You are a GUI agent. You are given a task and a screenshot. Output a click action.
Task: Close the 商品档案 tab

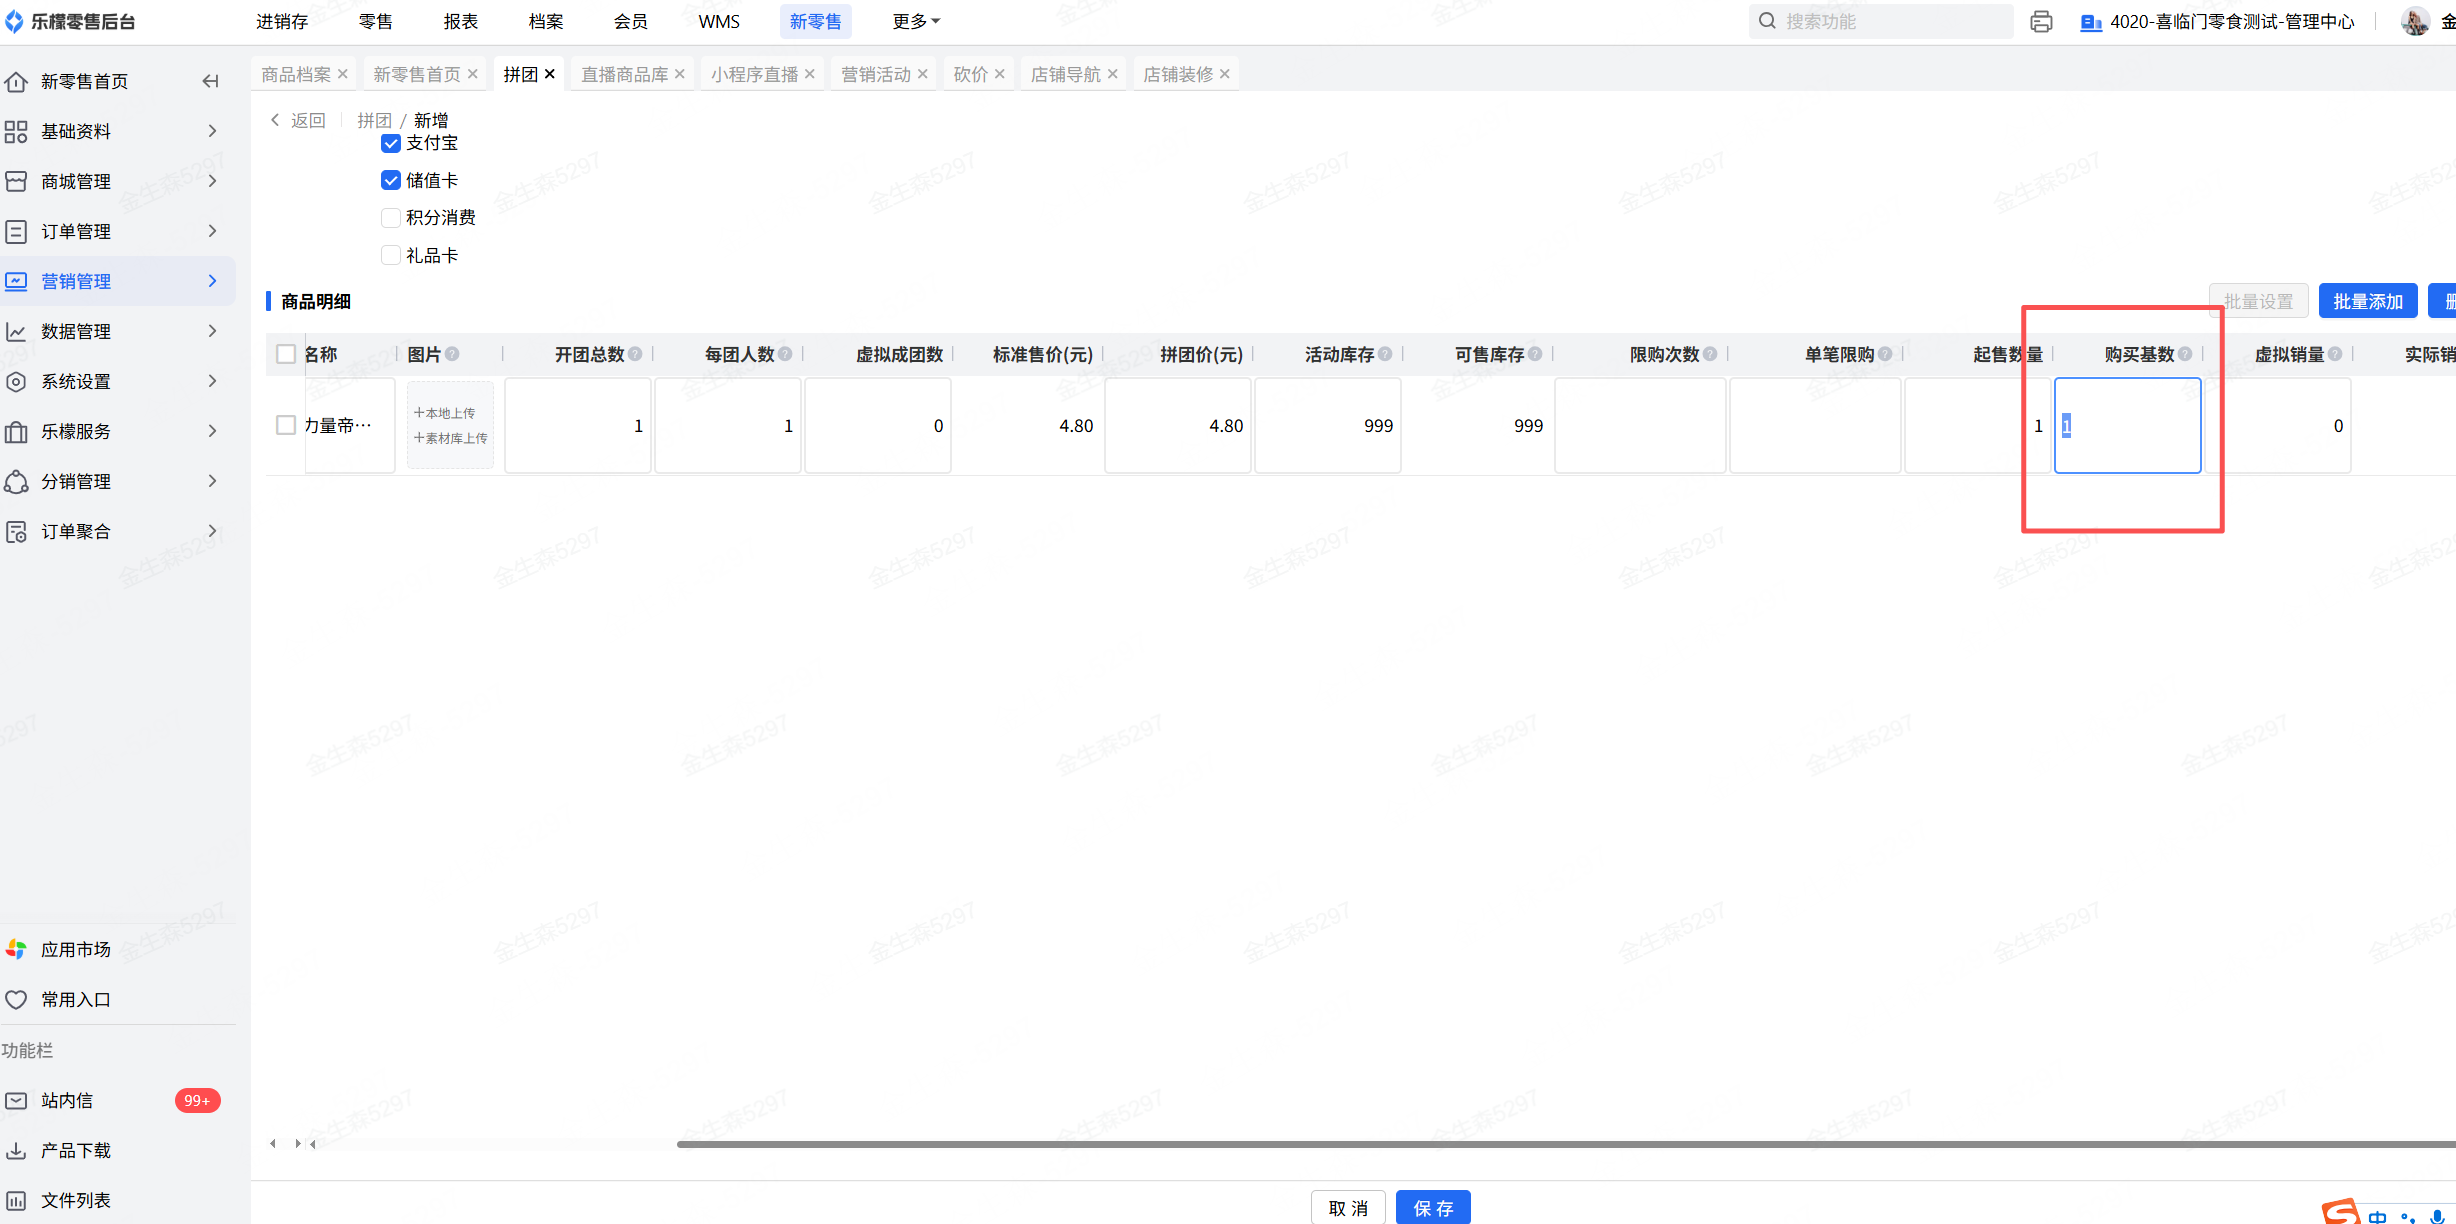pyautogui.click(x=343, y=74)
